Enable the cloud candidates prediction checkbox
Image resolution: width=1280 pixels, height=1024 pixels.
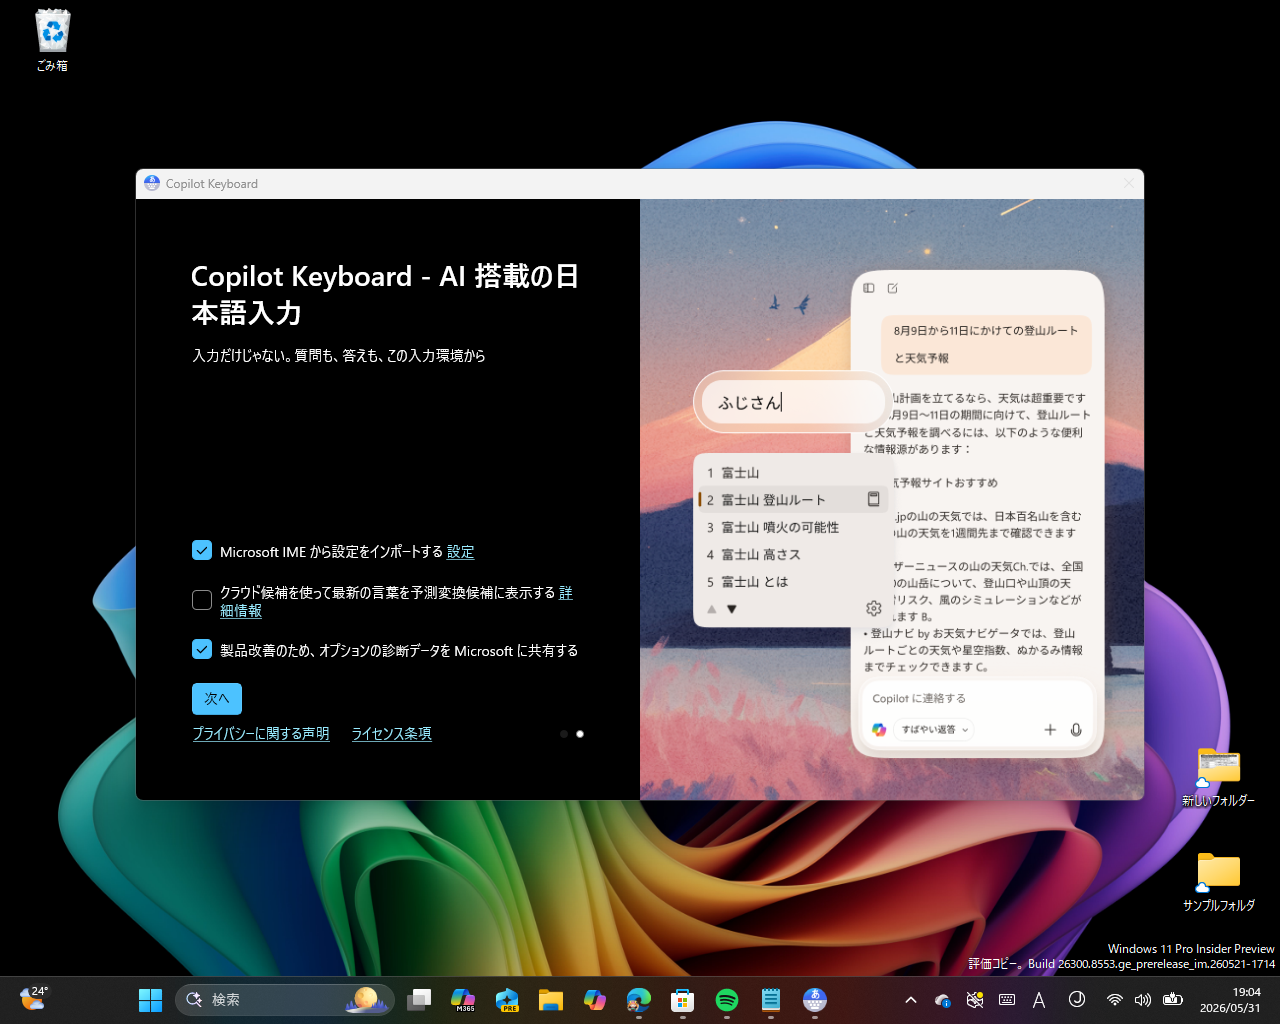click(202, 600)
